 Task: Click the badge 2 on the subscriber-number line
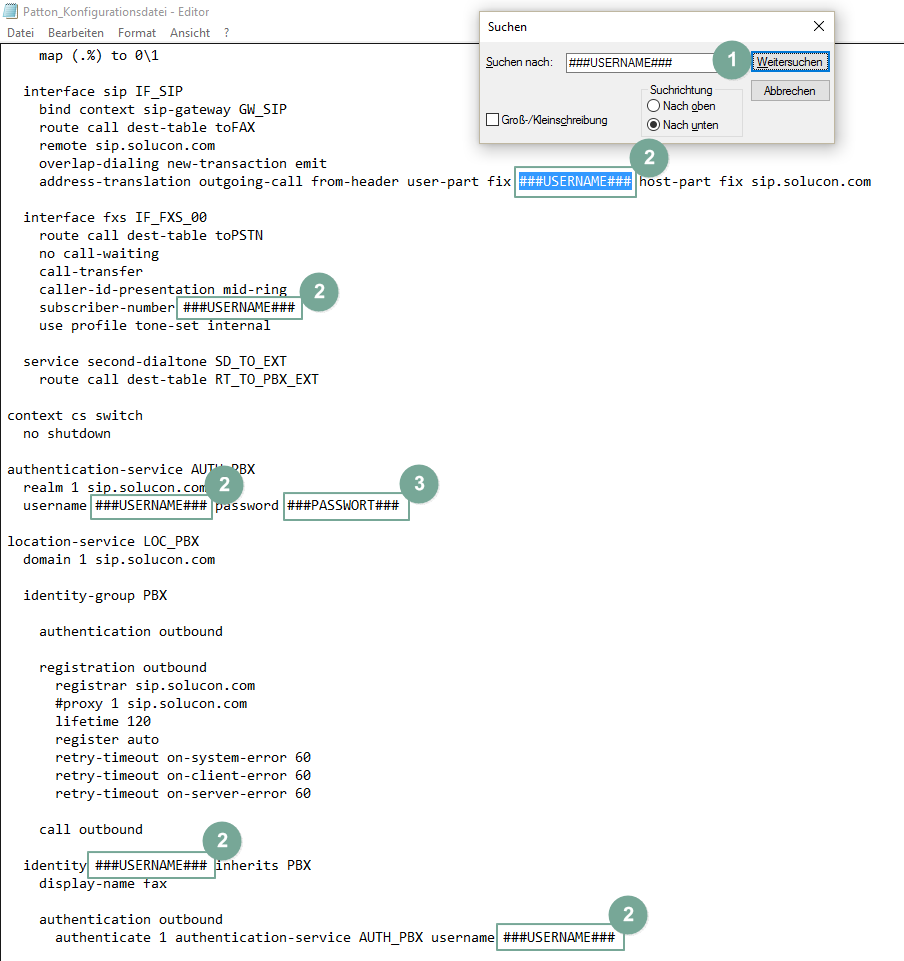point(319,292)
